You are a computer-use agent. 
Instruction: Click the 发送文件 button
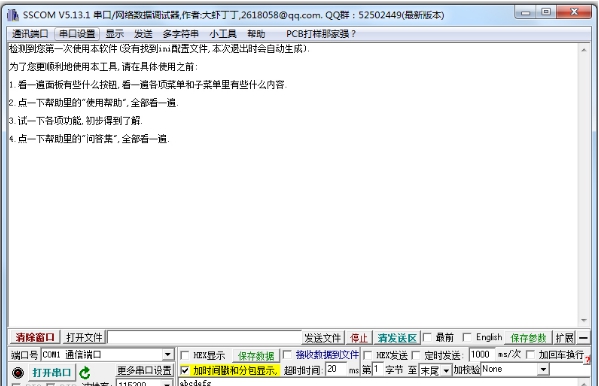click(322, 338)
